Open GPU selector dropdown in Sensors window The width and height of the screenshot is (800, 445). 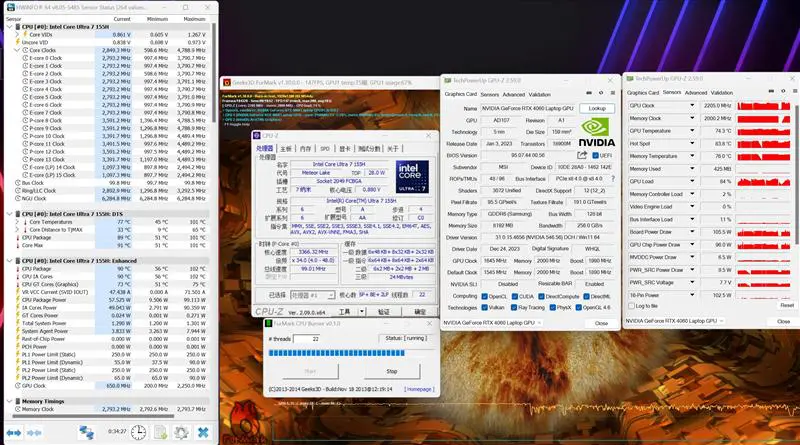tap(674, 321)
